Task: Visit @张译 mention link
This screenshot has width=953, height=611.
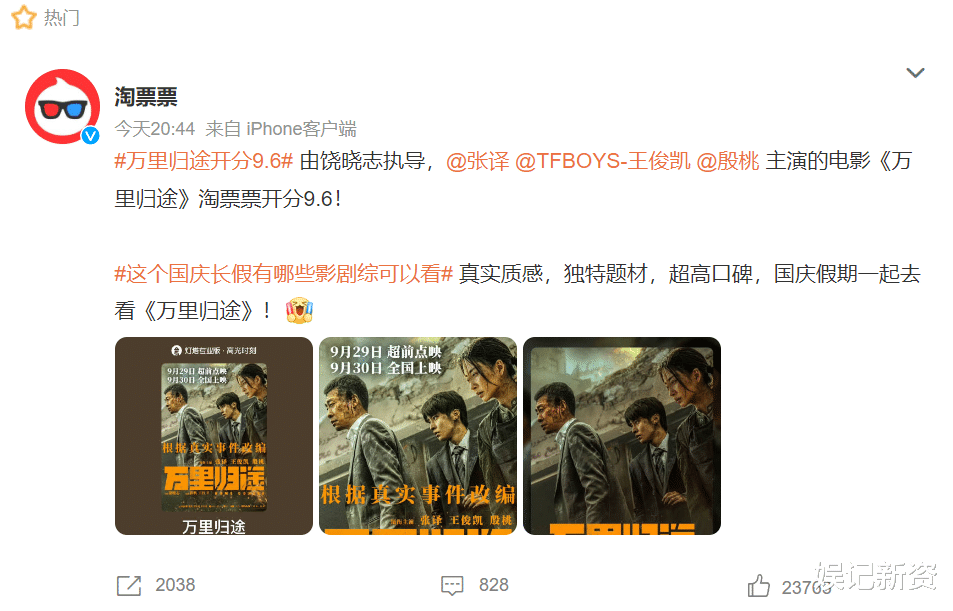Action: (x=478, y=161)
